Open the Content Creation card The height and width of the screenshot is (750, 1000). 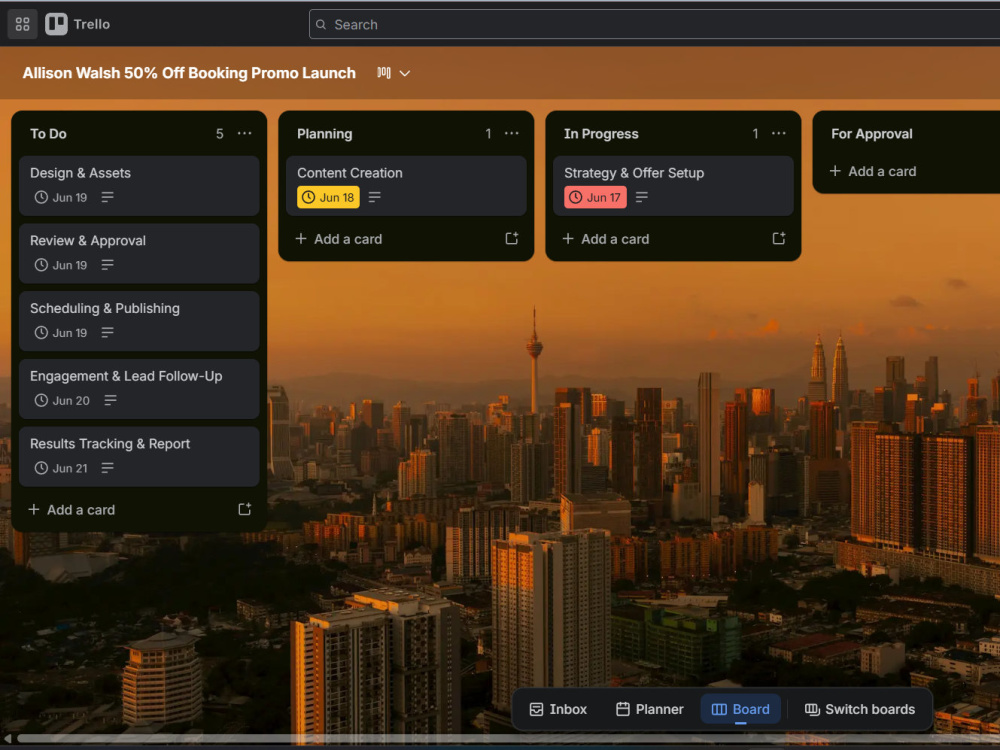click(x=406, y=186)
